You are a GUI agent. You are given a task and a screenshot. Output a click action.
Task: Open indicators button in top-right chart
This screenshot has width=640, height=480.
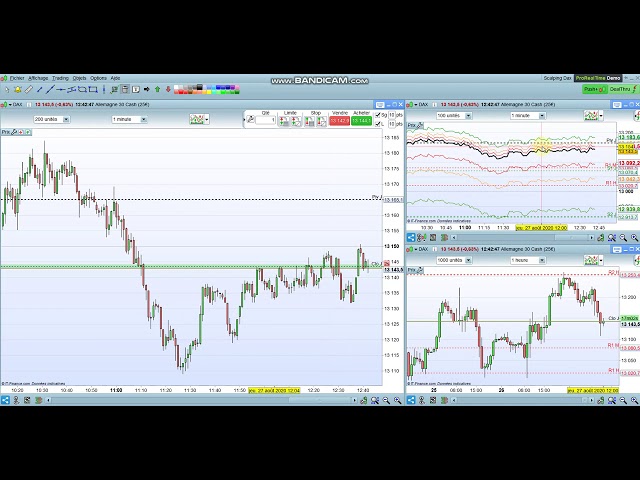(591, 116)
